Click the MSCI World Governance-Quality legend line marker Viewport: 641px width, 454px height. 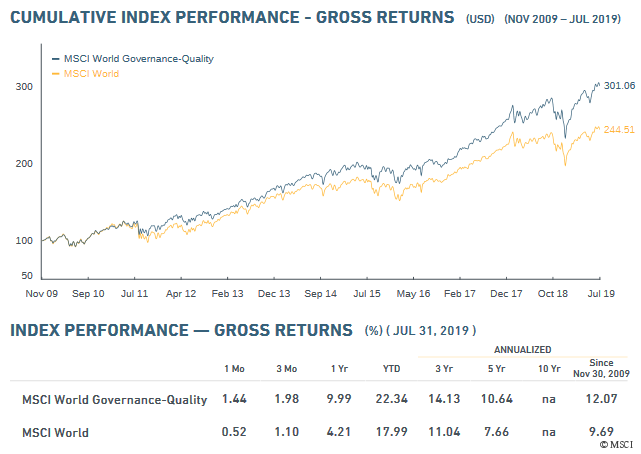click(54, 59)
